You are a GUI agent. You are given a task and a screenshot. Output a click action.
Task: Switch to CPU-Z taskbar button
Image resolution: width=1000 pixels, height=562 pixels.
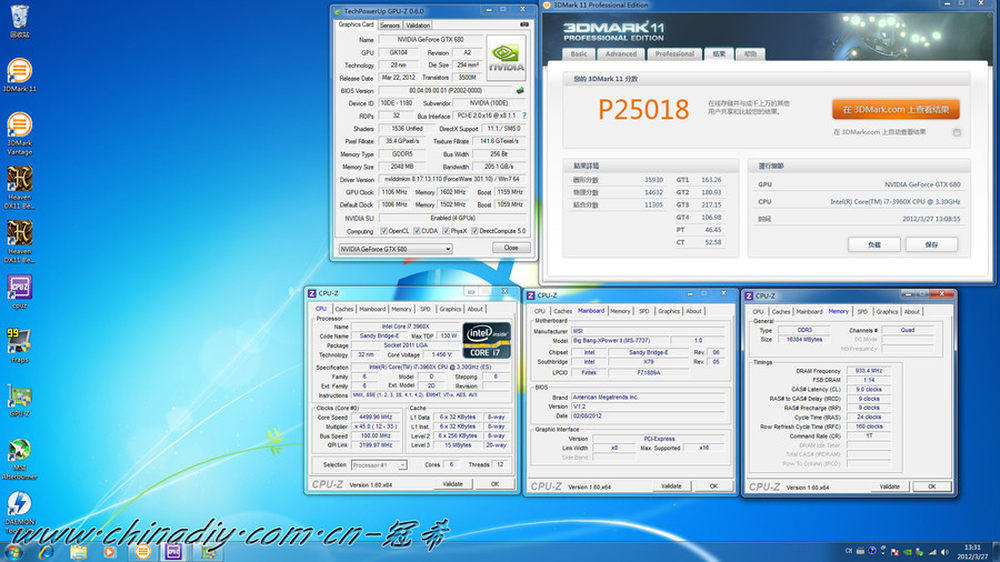174,552
